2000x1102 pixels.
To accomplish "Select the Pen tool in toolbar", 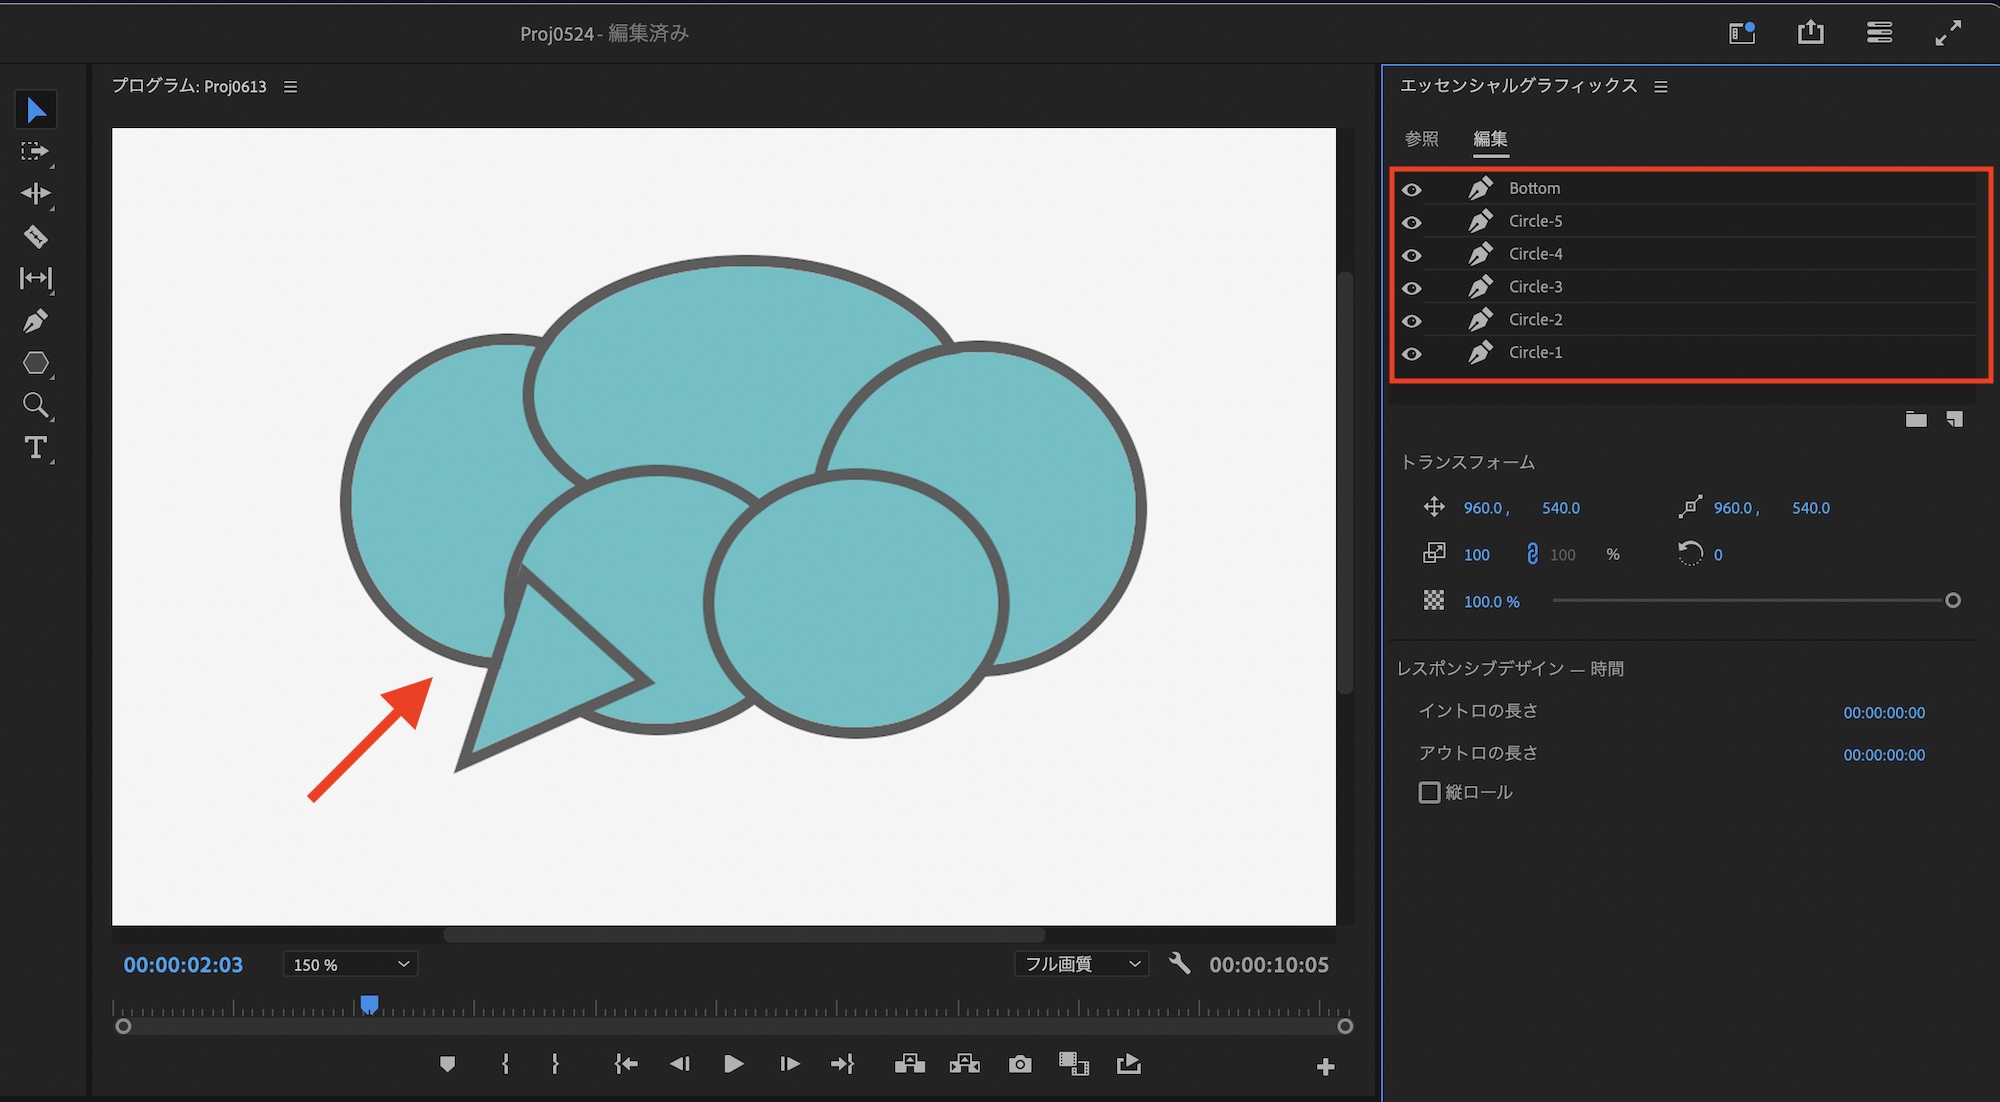I will (x=35, y=321).
